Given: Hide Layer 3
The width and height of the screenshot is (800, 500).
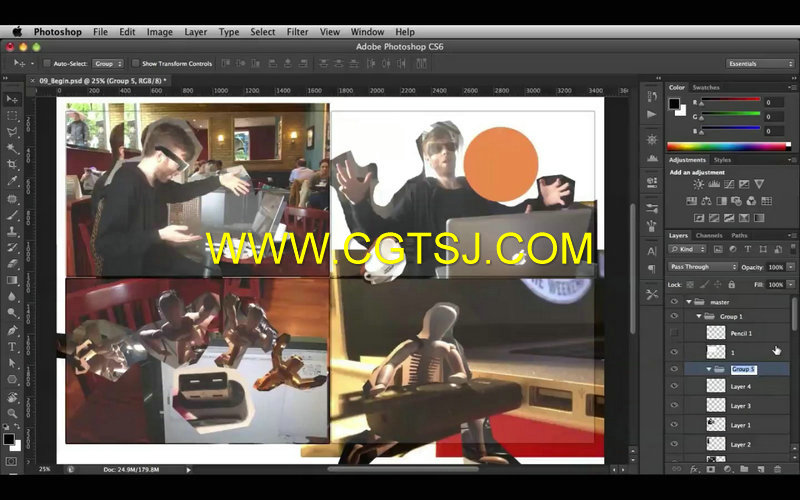Looking at the screenshot, I should click(x=674, y=406).
